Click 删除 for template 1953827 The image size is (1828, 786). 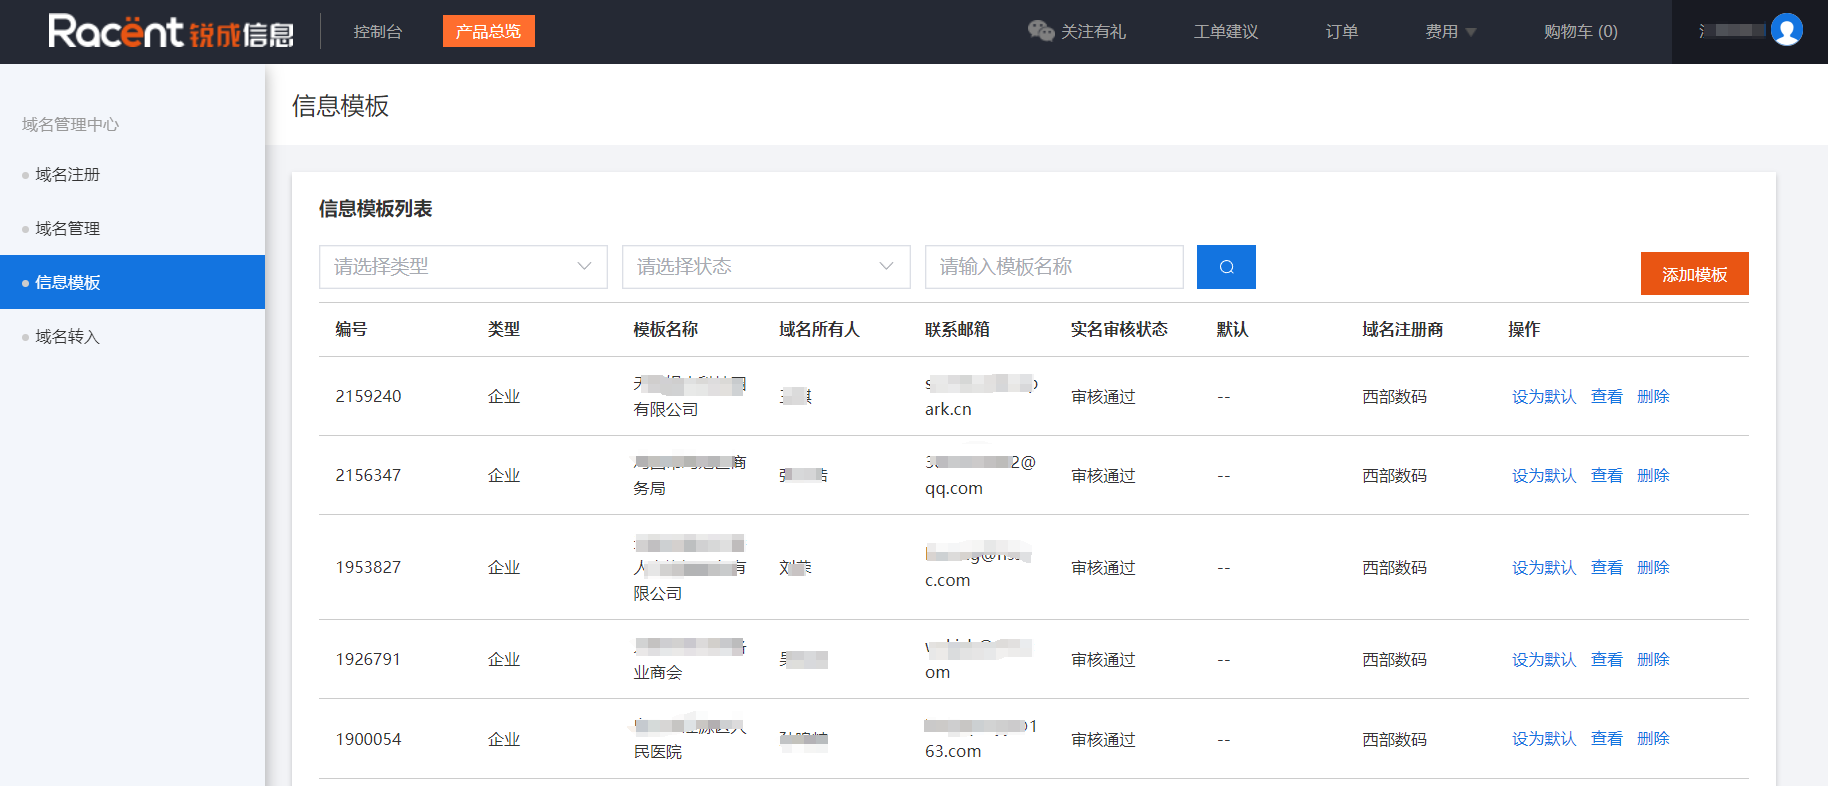coord(1653,567)
